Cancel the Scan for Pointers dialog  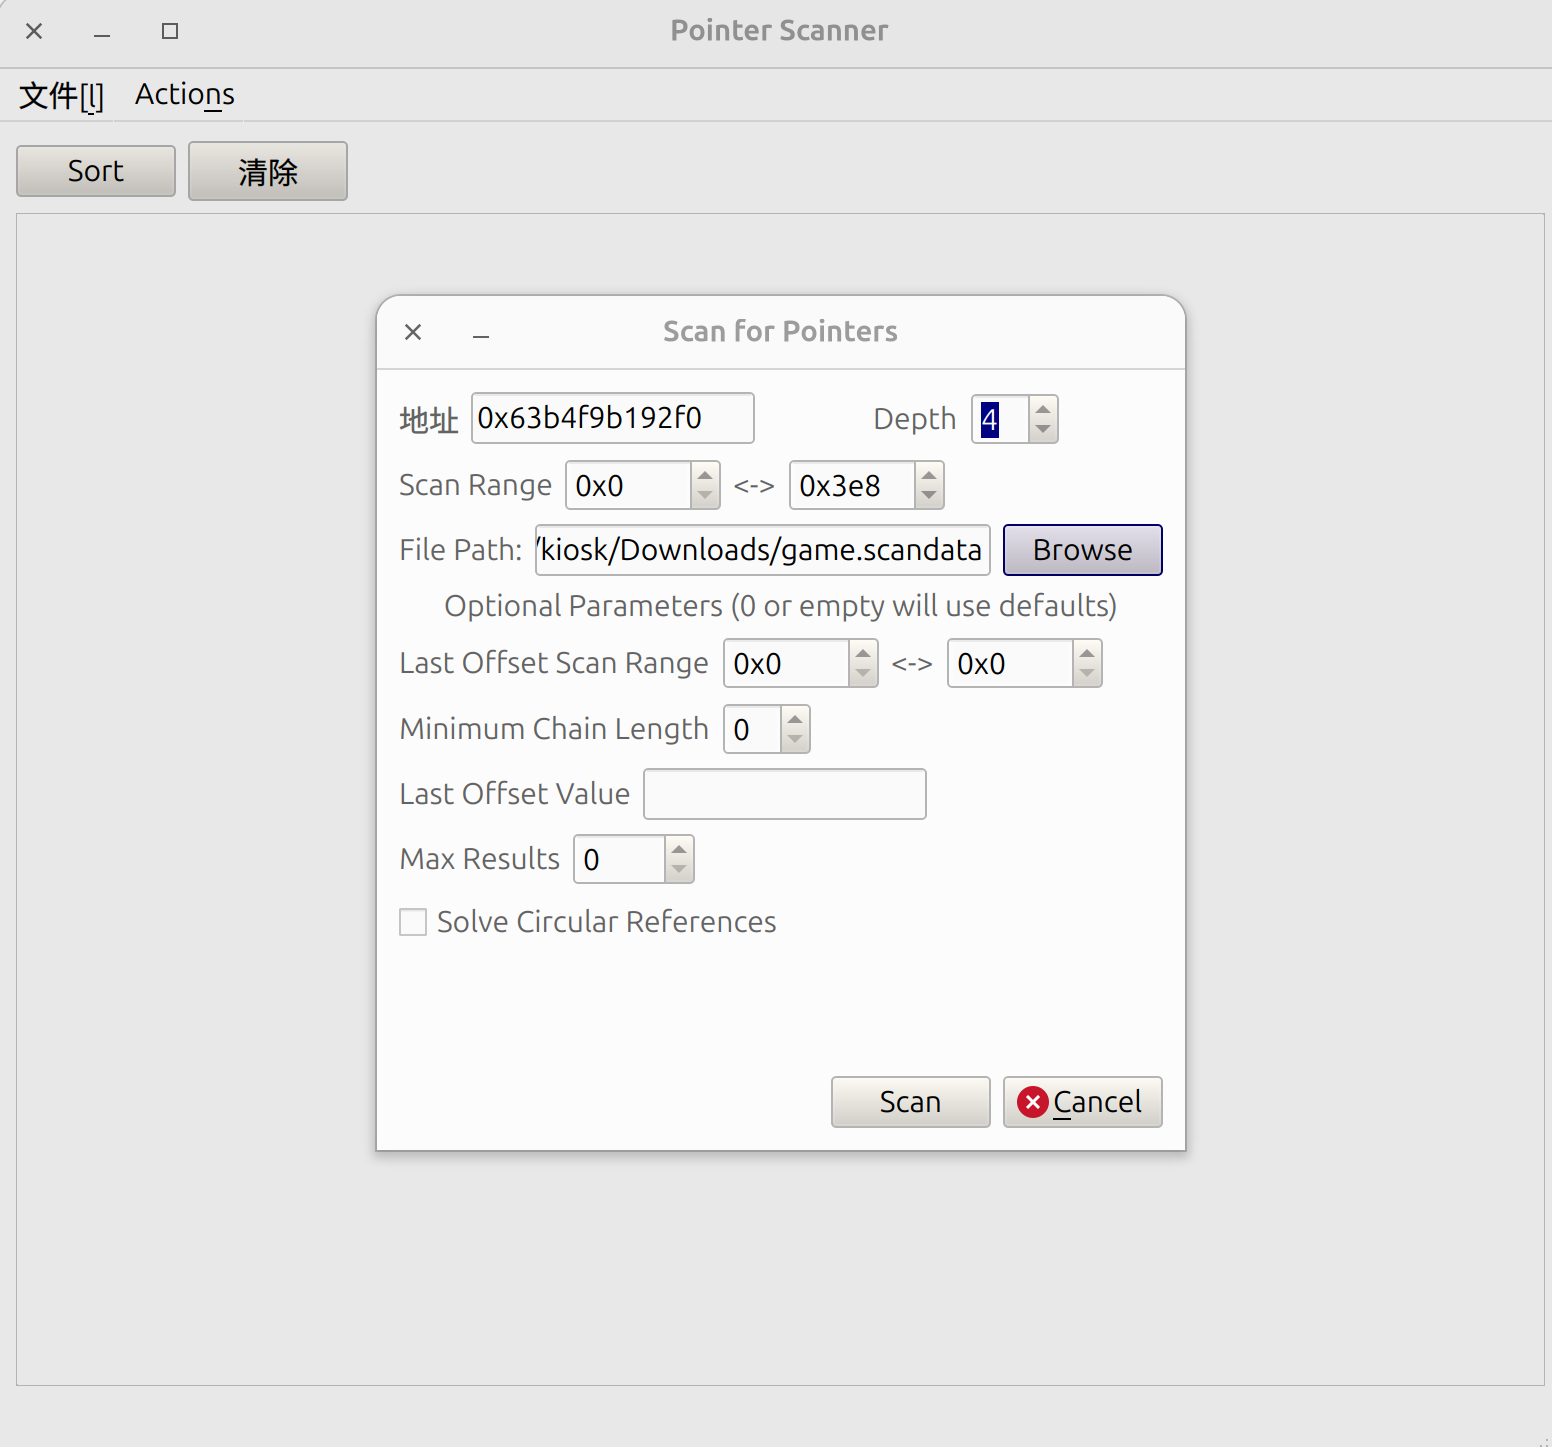tap(1082, 1102)
